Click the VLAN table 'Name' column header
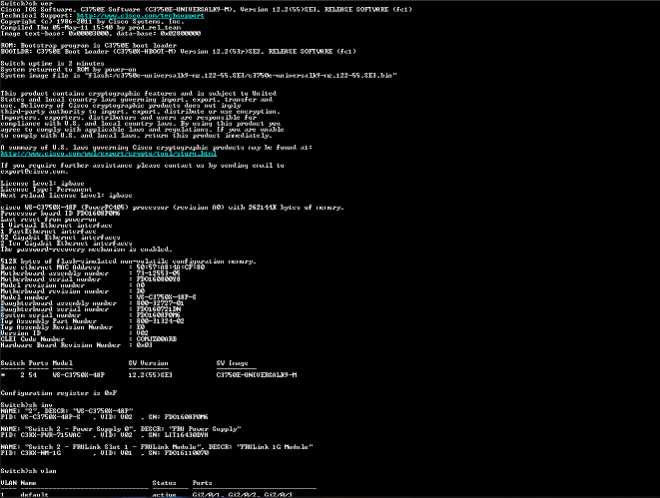 tap(29, 483)
